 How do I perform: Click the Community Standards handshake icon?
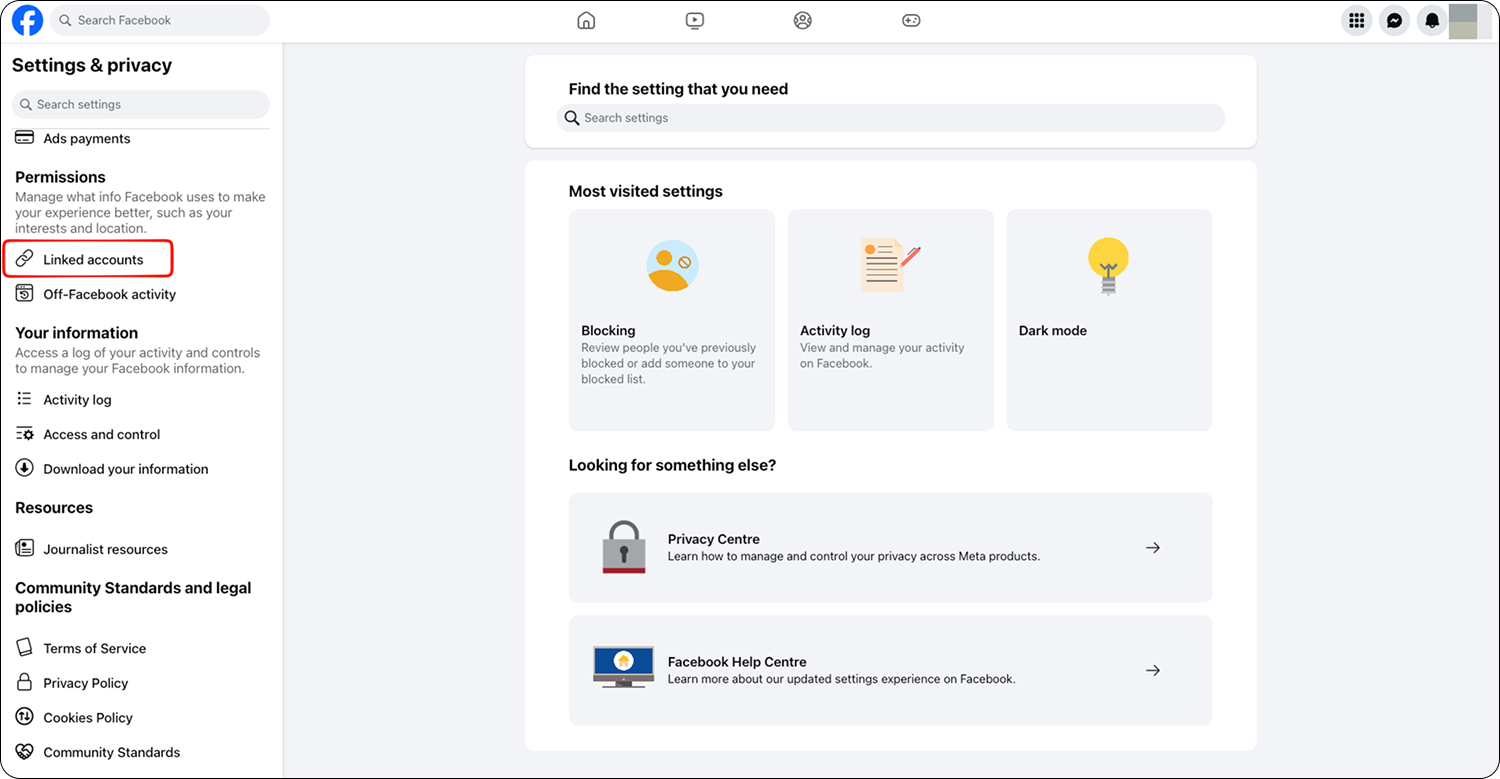point(25,752)
